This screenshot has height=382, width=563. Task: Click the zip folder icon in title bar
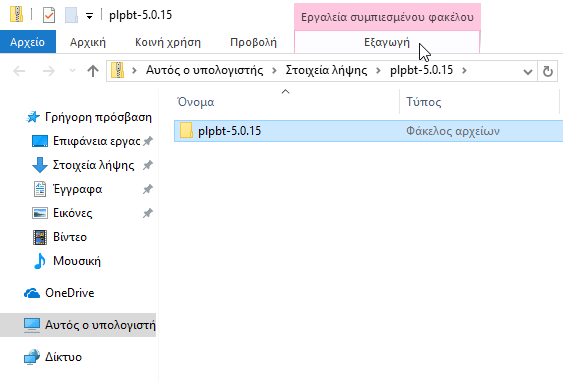click(x=16, y=15)
